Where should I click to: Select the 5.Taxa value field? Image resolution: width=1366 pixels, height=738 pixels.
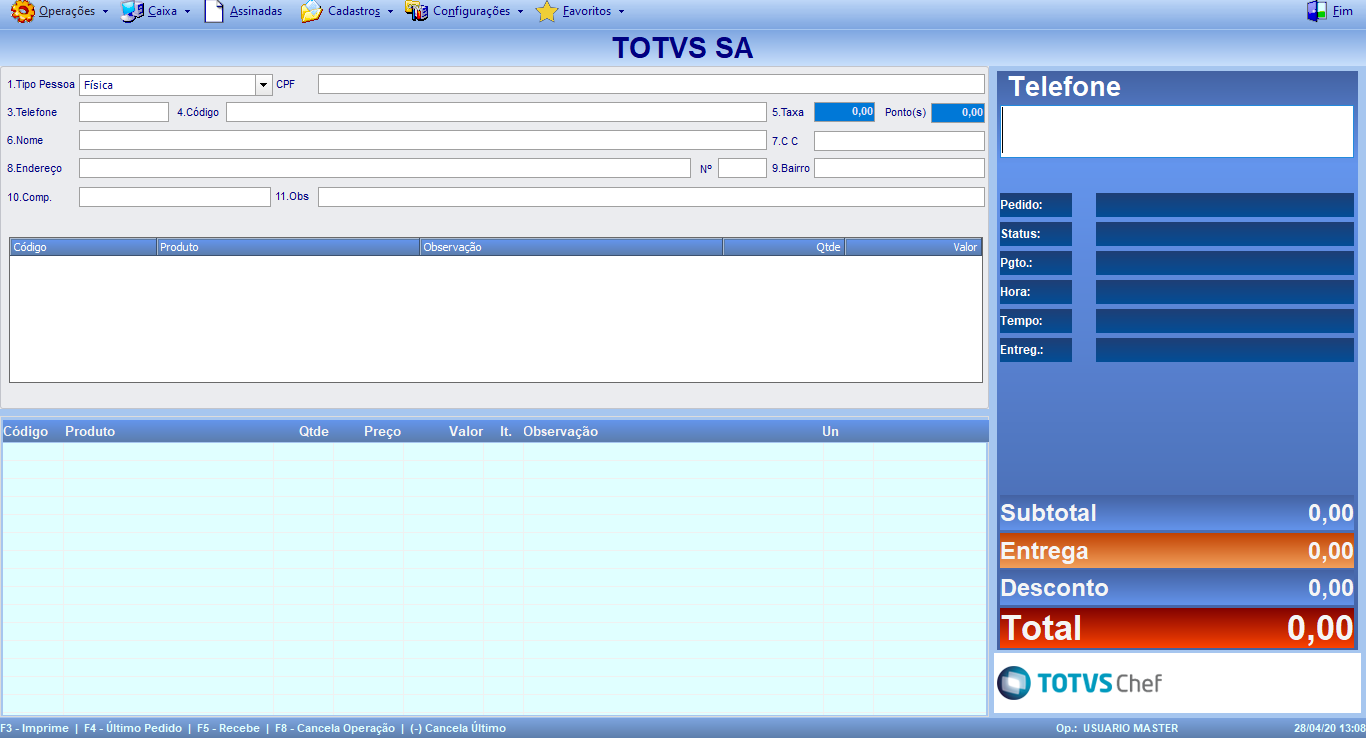844,112
